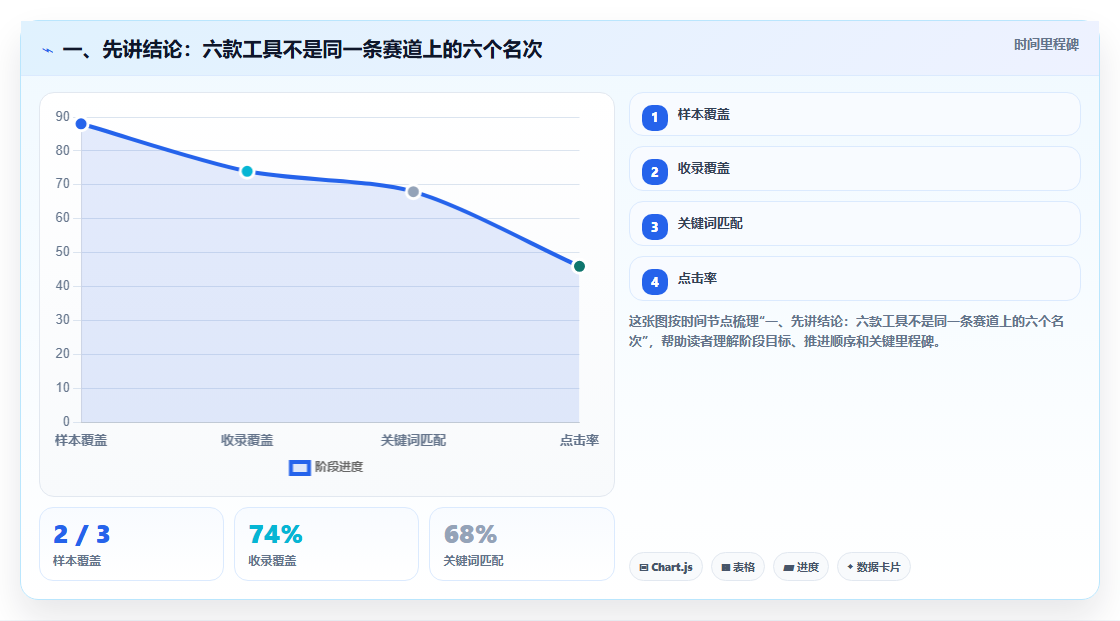Image resolution: width=1120 pixels, height=621 pixels.
Task: Select the 表格 tag
Action: click(738, 567)
